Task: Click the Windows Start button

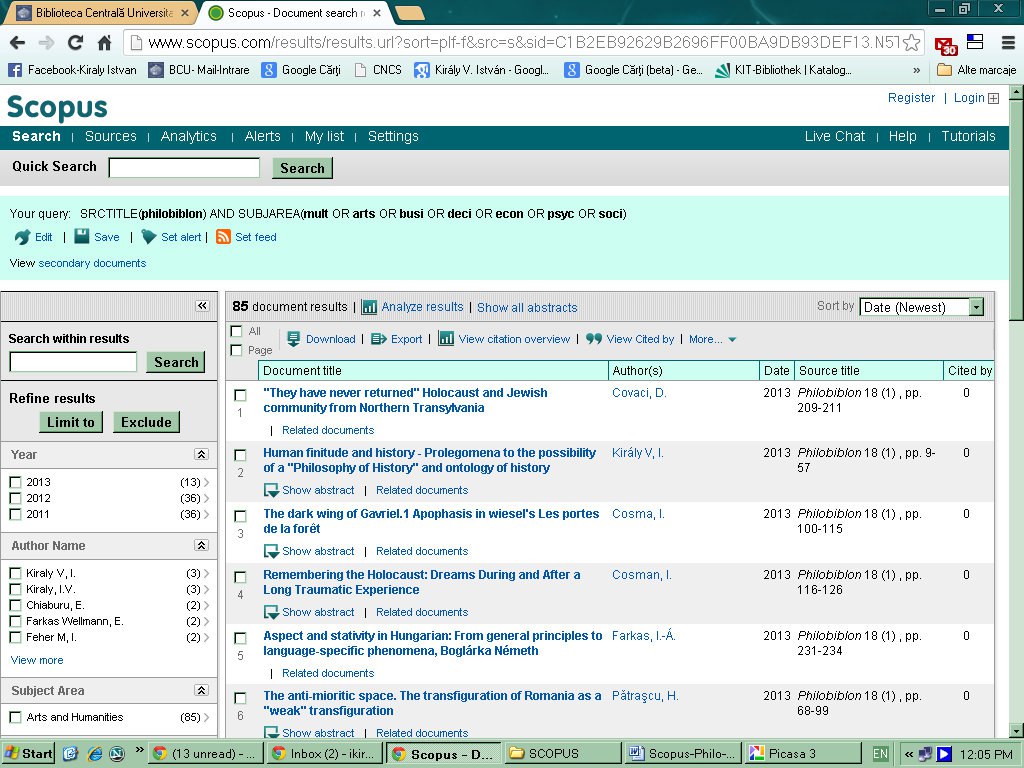Action: click(29, 754)
